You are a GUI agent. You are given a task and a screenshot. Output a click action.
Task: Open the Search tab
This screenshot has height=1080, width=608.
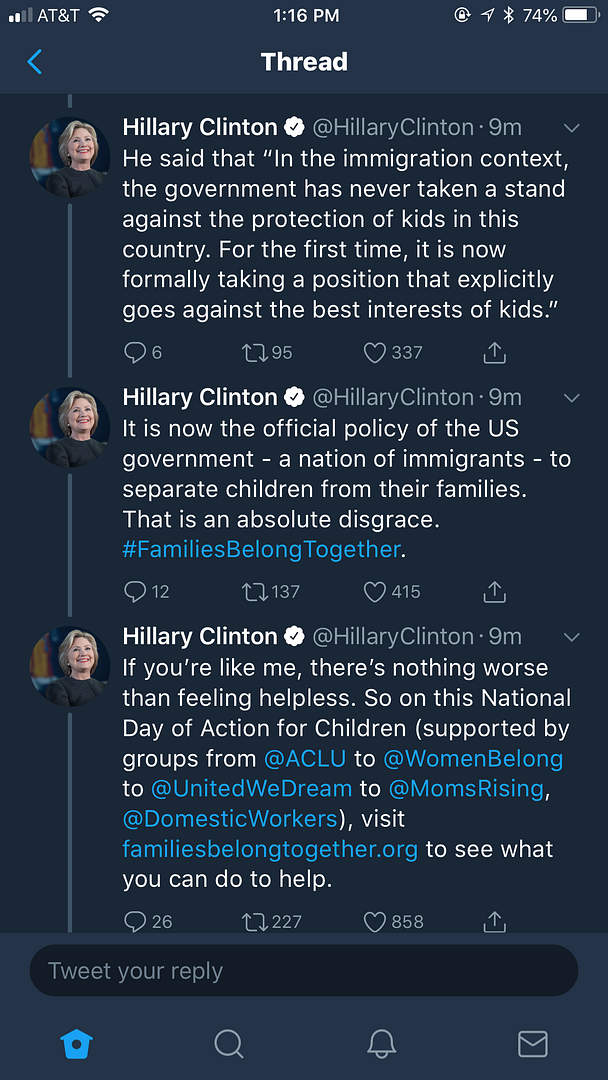pyautogui.click(x=229, y=1044)
